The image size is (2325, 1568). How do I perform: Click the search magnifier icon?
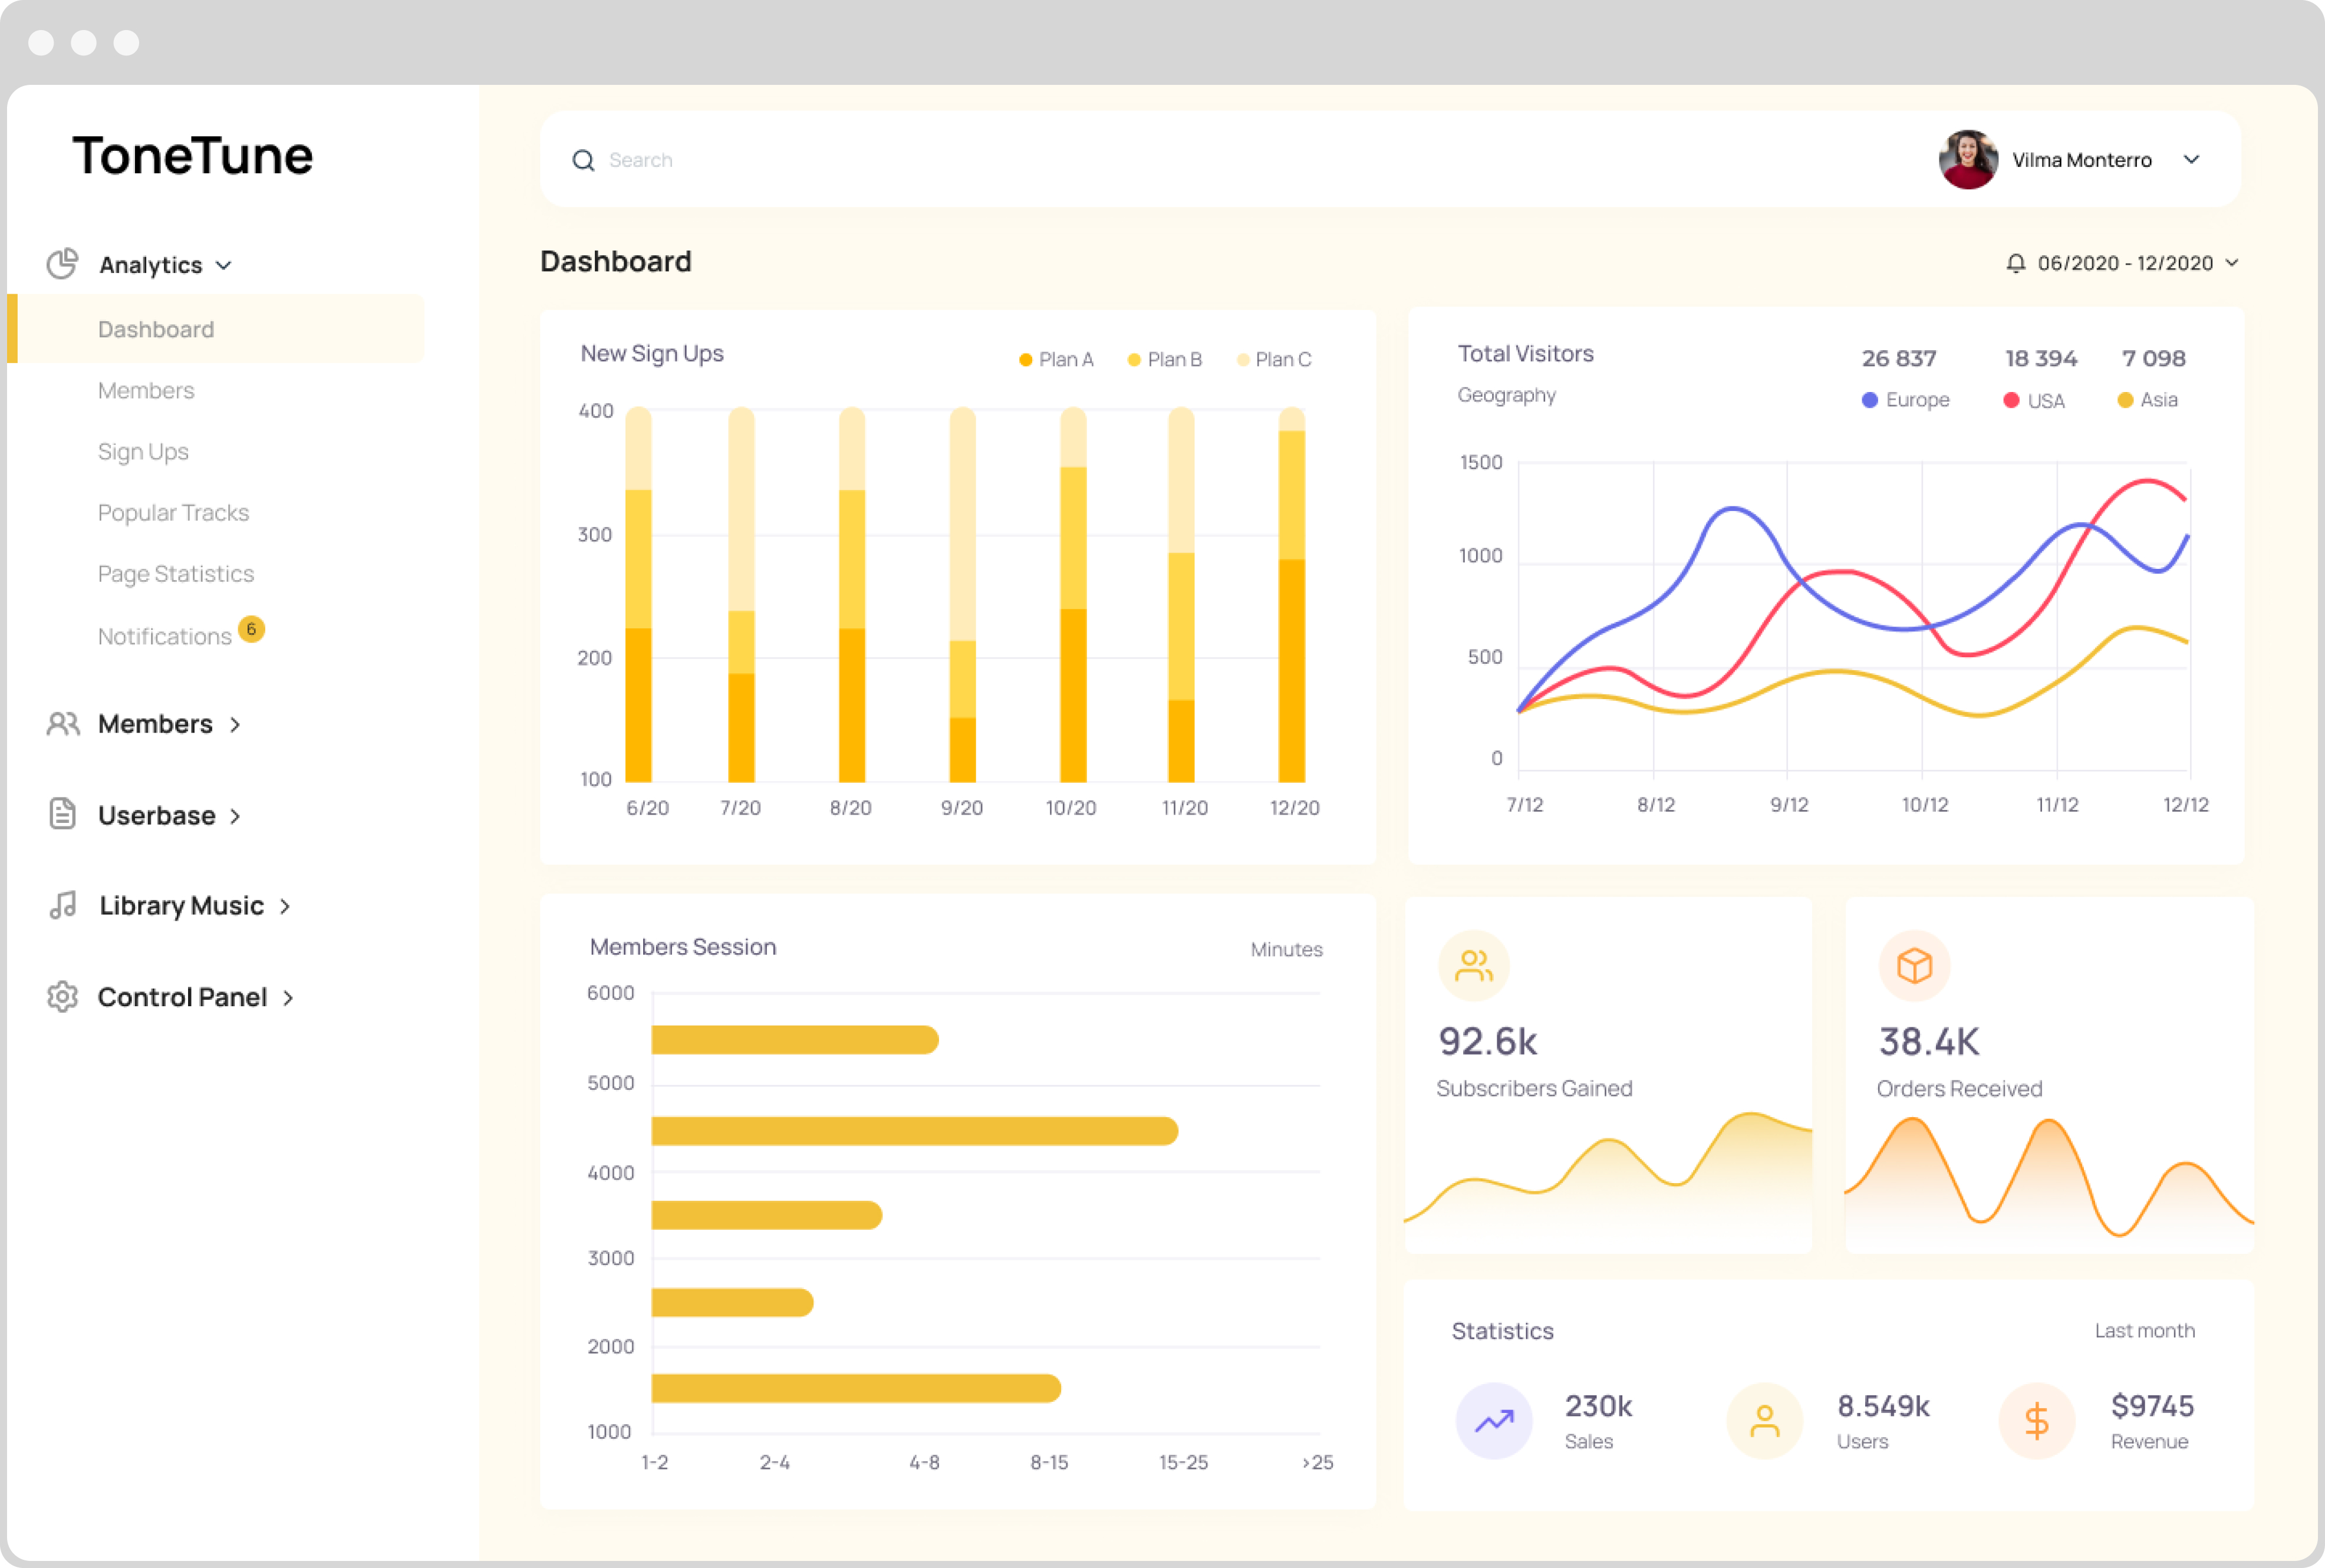click(583, 160)
